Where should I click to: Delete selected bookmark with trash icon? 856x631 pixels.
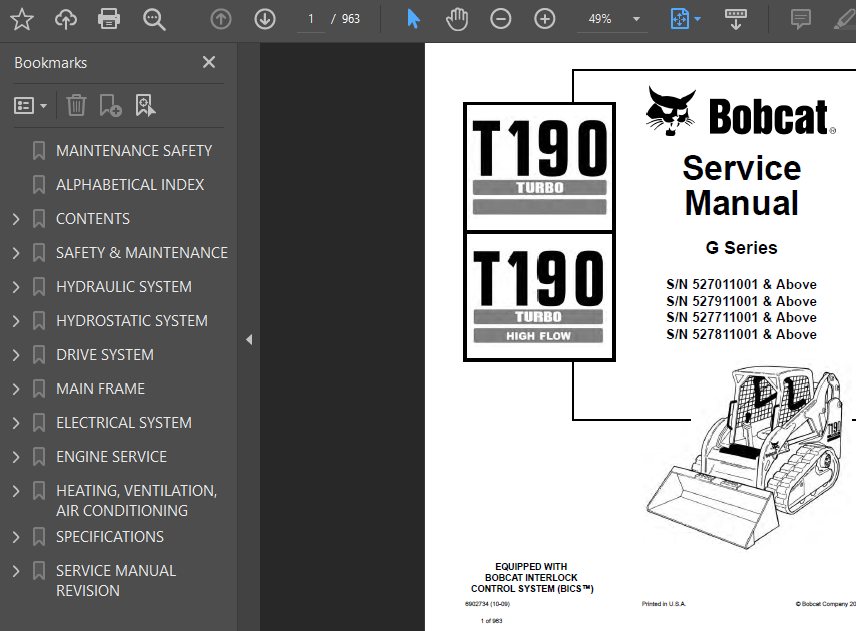pyautogui.click(x=76, y=105)
